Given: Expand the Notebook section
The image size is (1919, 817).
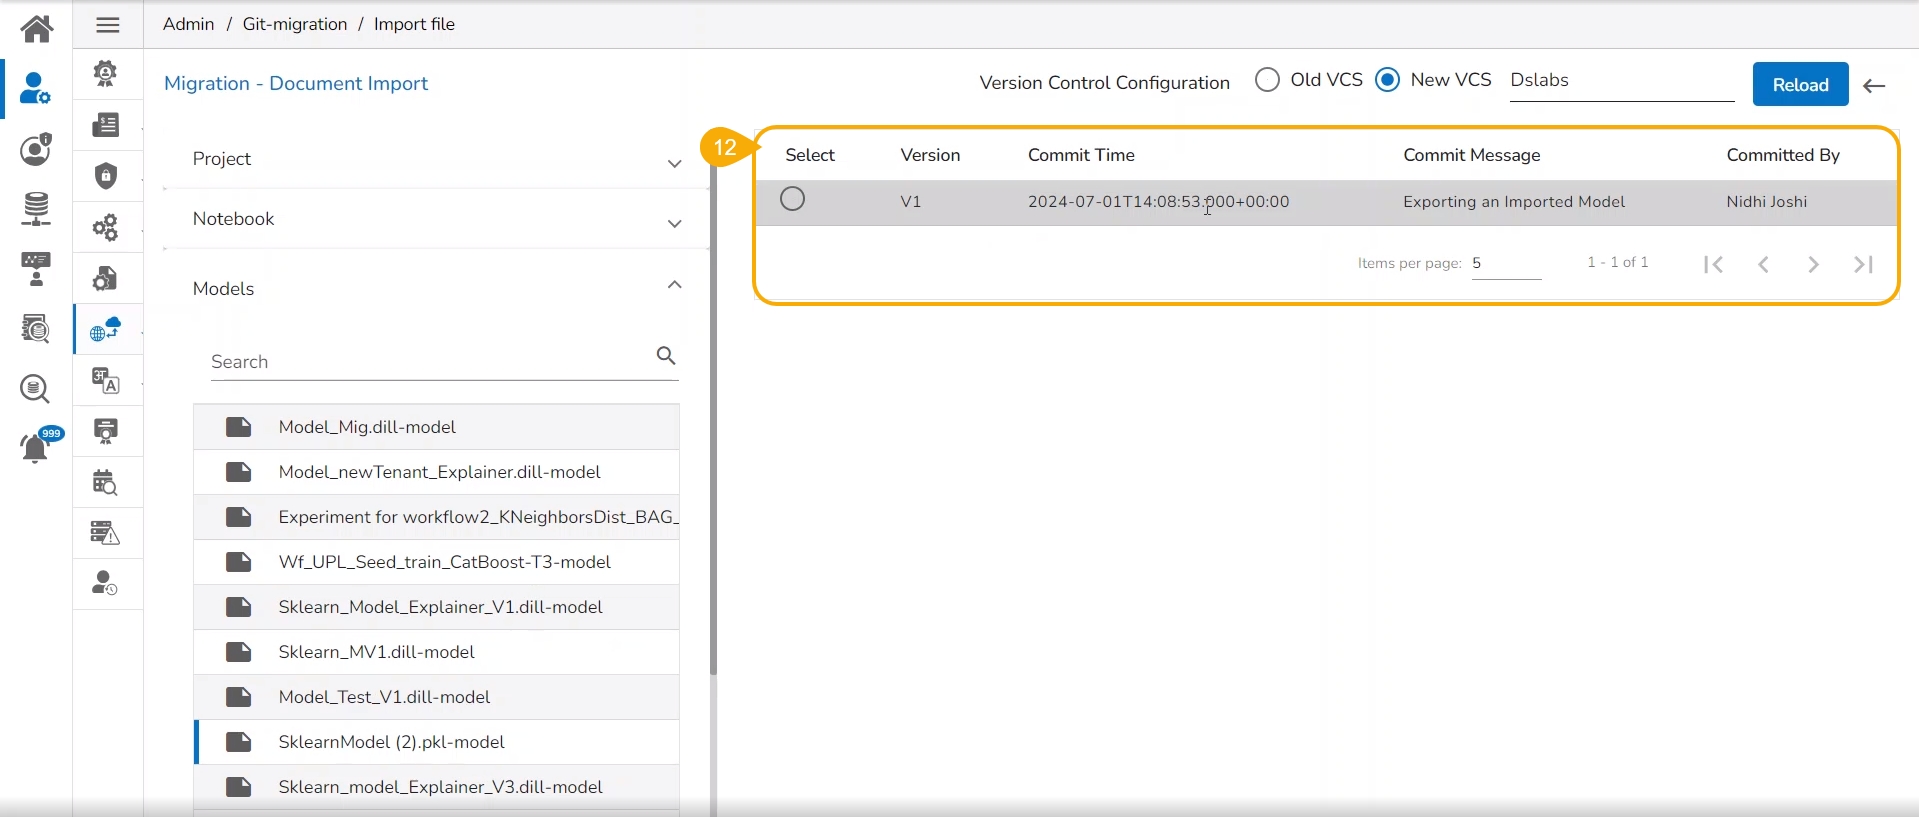Looking at the screenshot, I should point(675,223).
